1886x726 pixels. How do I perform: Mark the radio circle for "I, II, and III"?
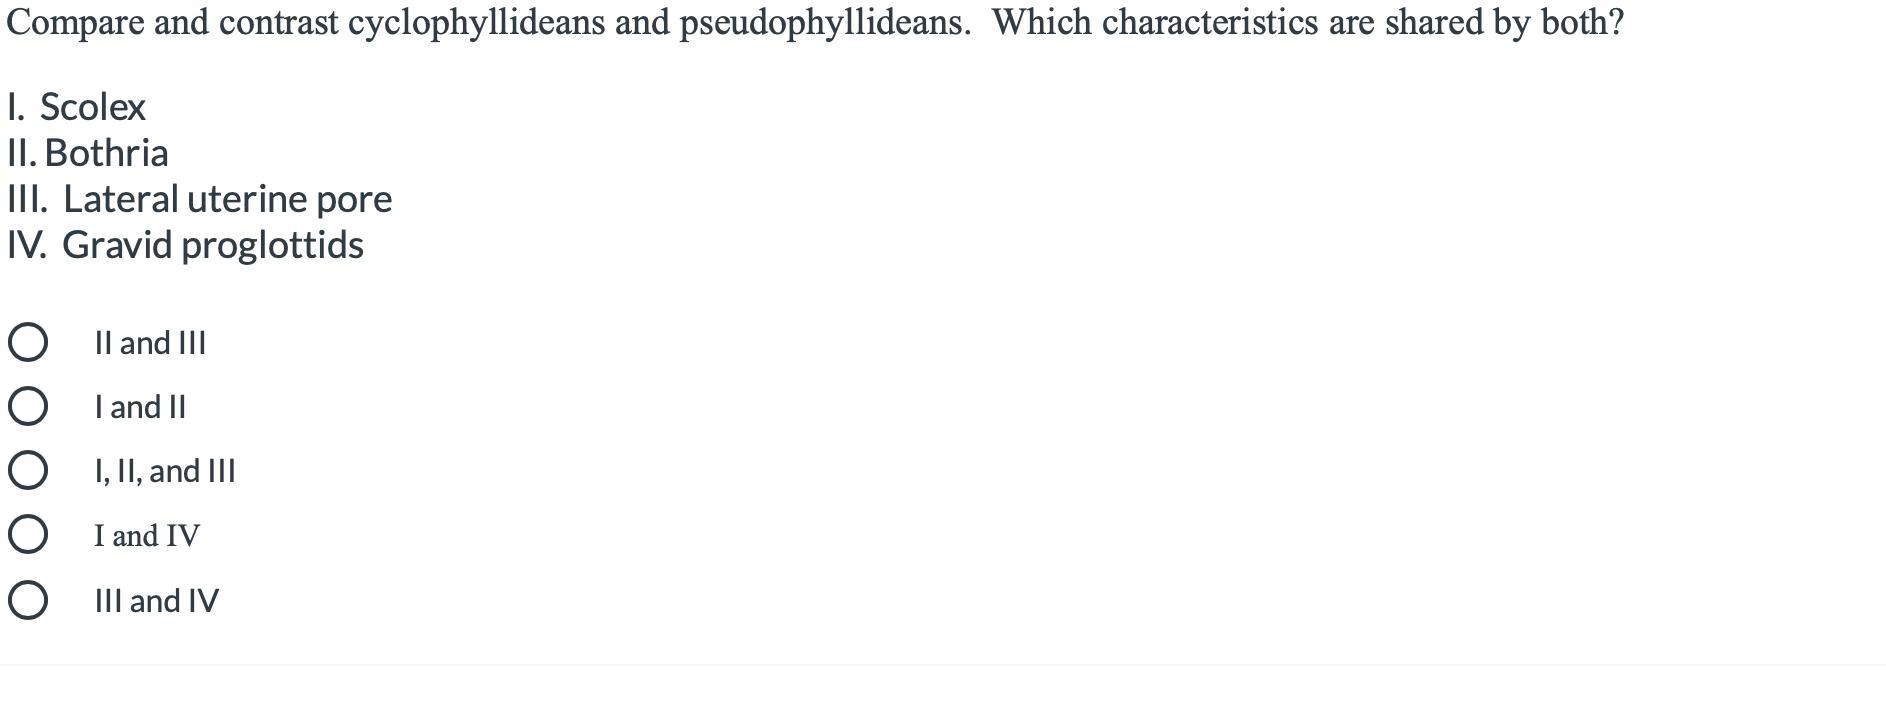point(27,470)
